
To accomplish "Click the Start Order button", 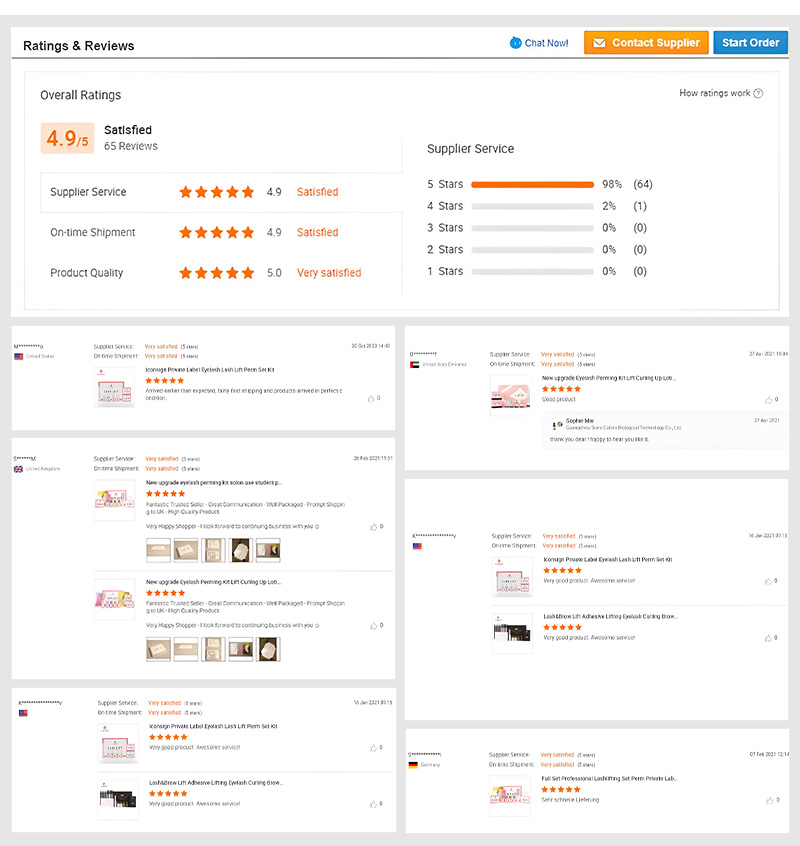I will (750, 43).
